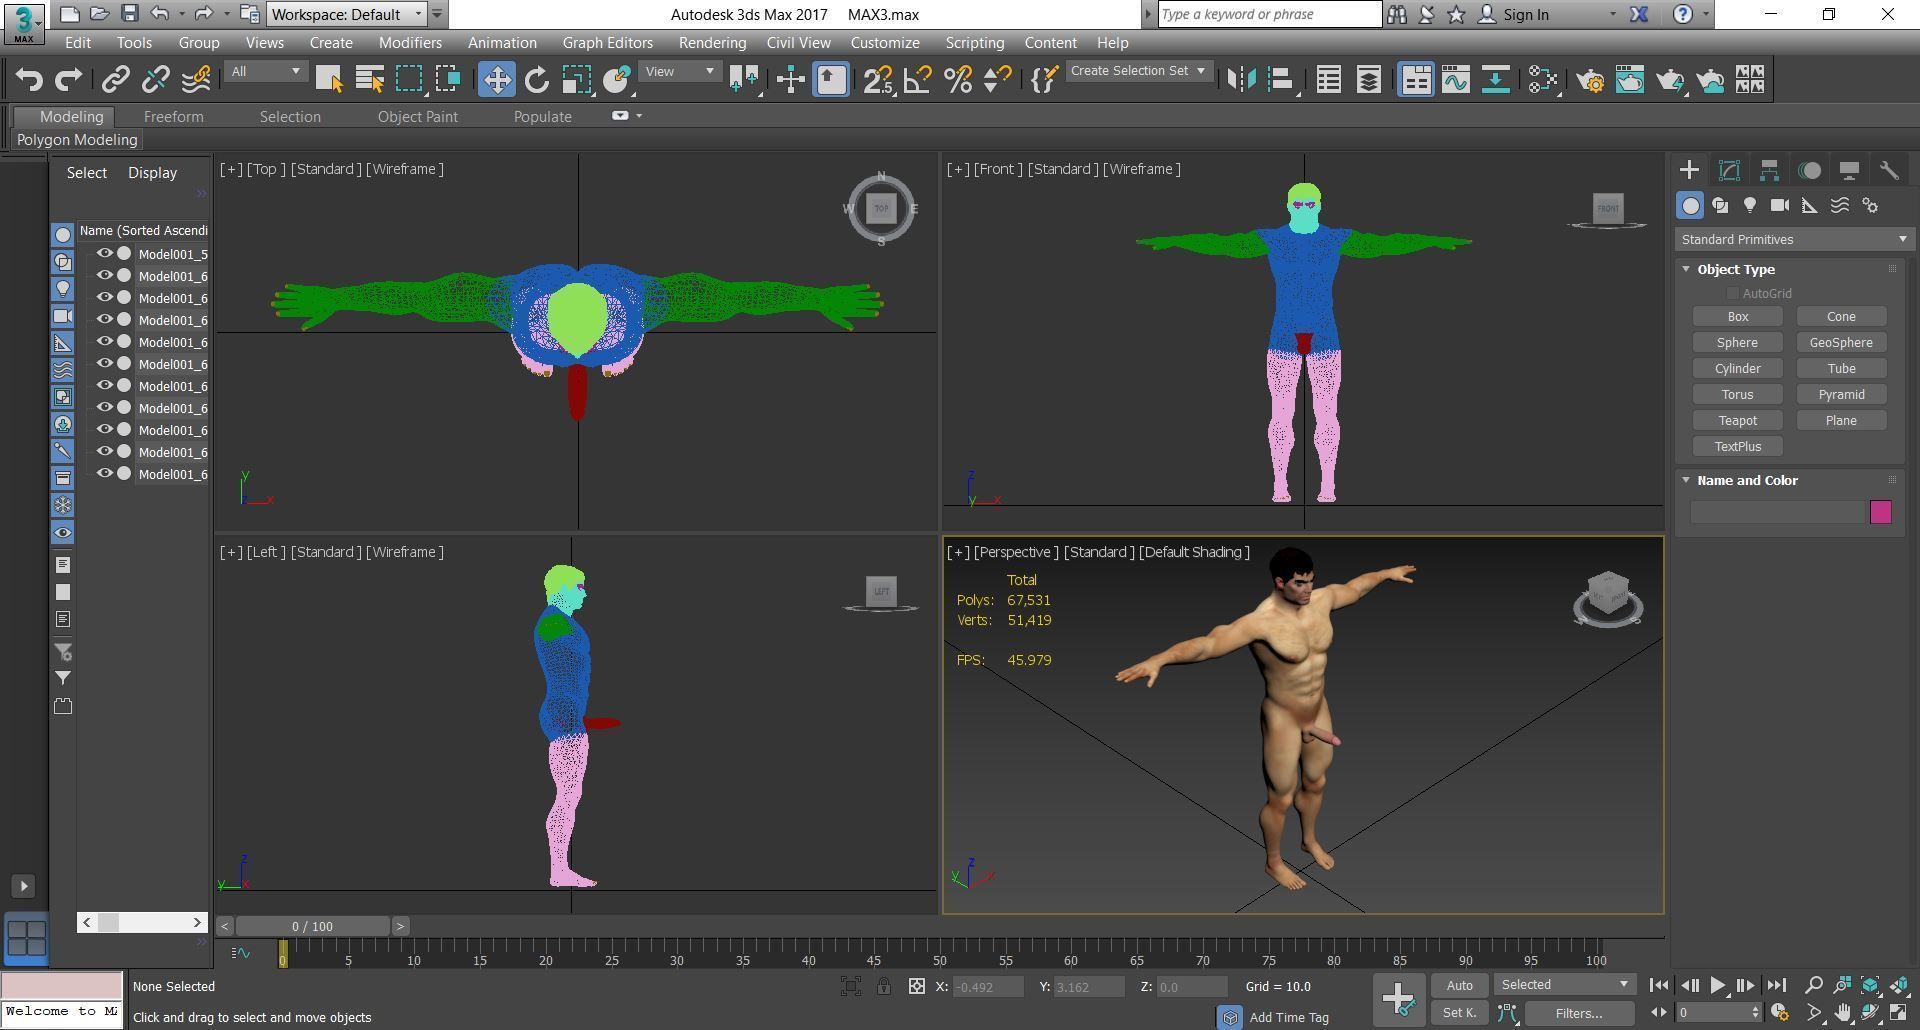Open the Selected key filter dropdown
Viewport: 1920px width, 1030px height.
click(1565, 985)
